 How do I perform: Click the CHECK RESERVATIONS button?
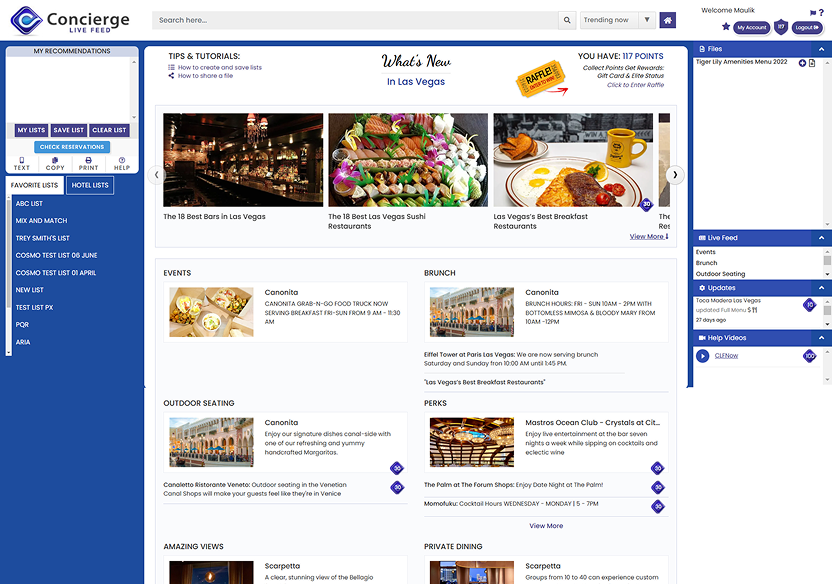click(72, 147)
